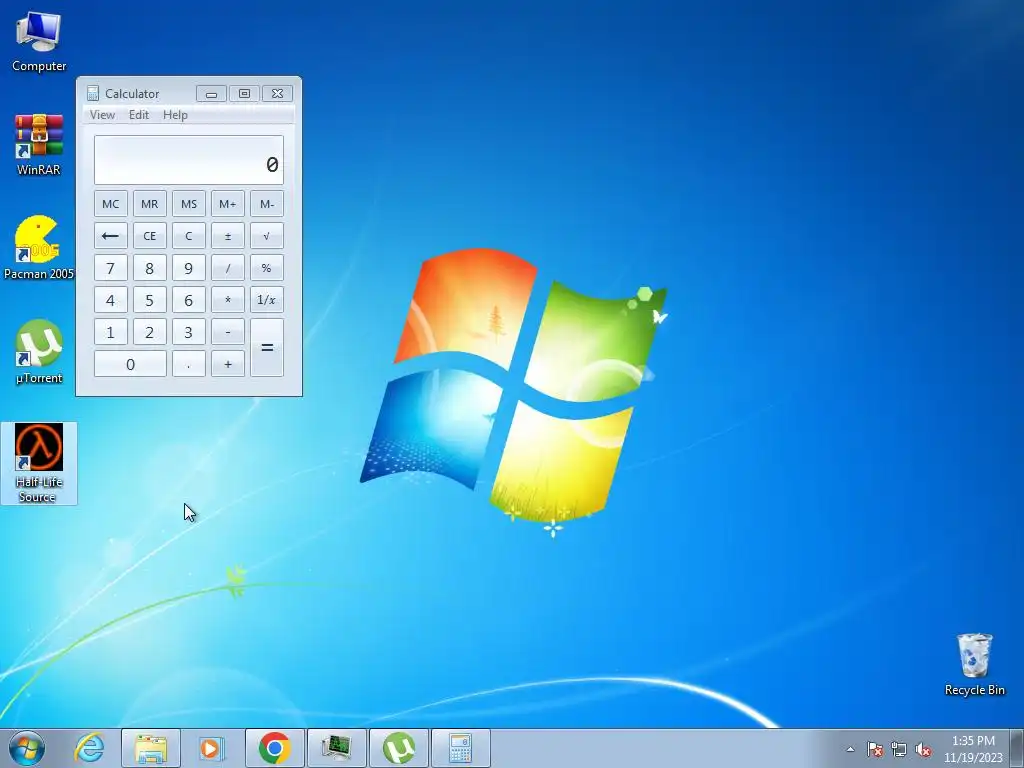Image resolution: width=1024 pixels, height=768 pixels.
Task: Open the Windows Start orb
Action: tap(27, 748)
